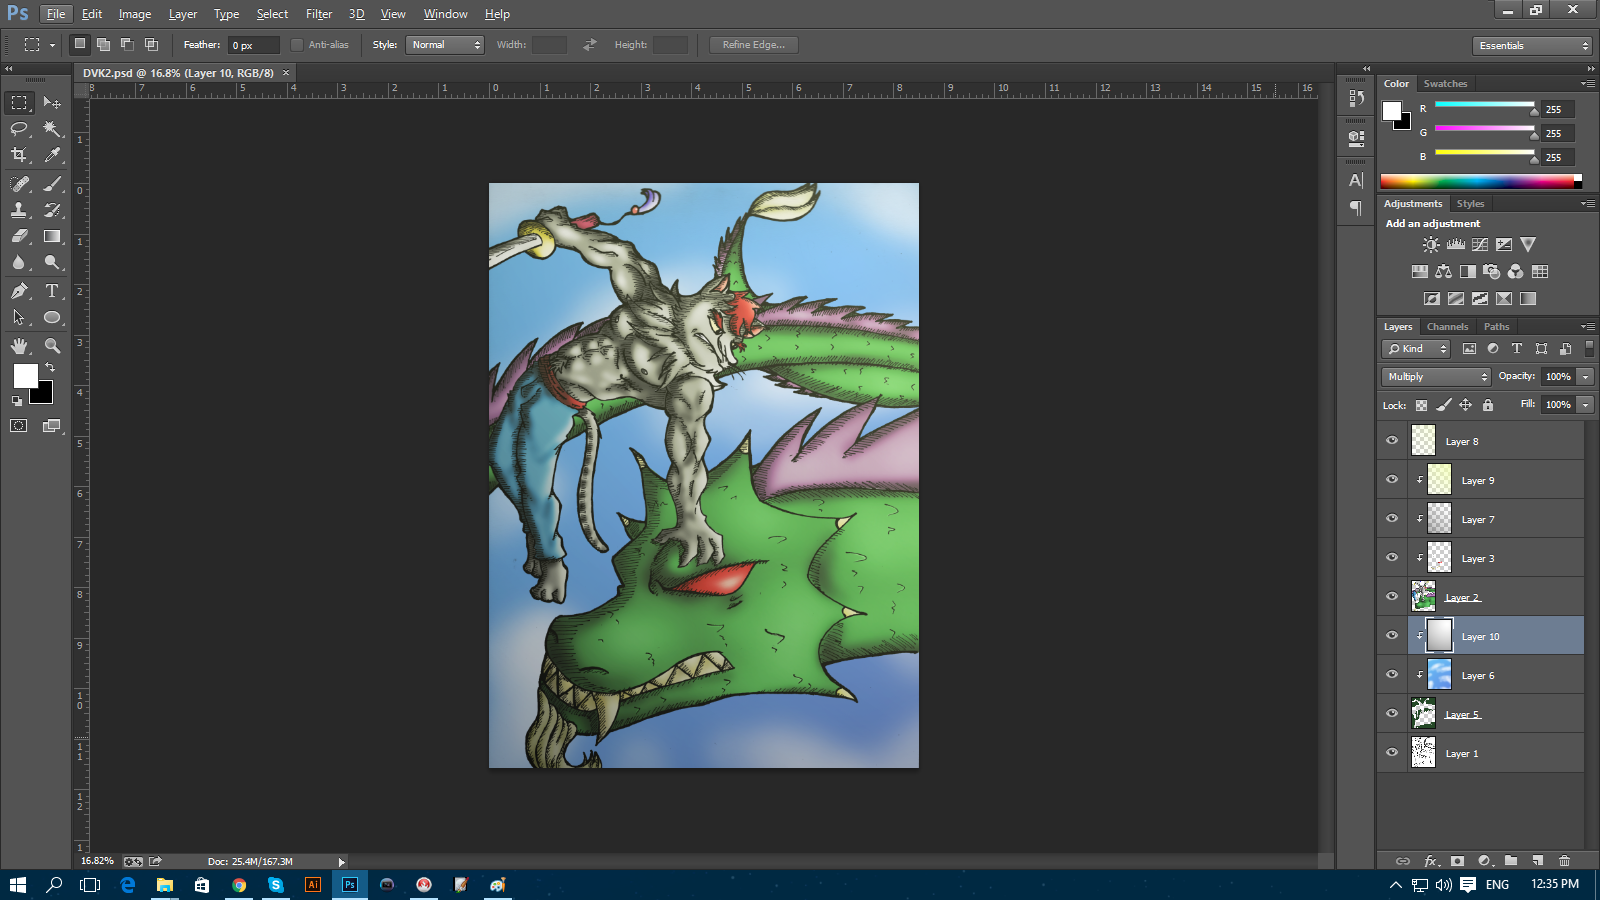
Task: Delete layer with trash icon
Action: (x=1564, y=861)
